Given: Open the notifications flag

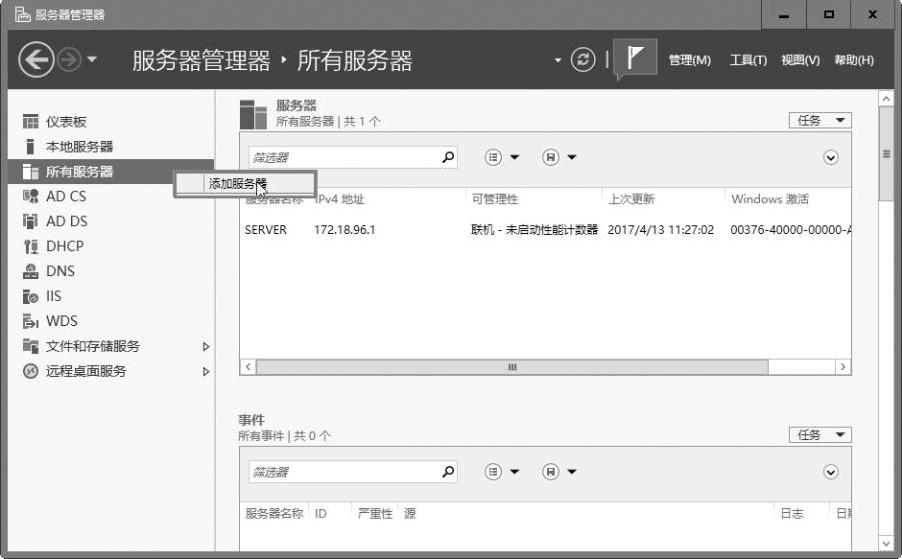Looking at the screenshot, I should 635,57.
